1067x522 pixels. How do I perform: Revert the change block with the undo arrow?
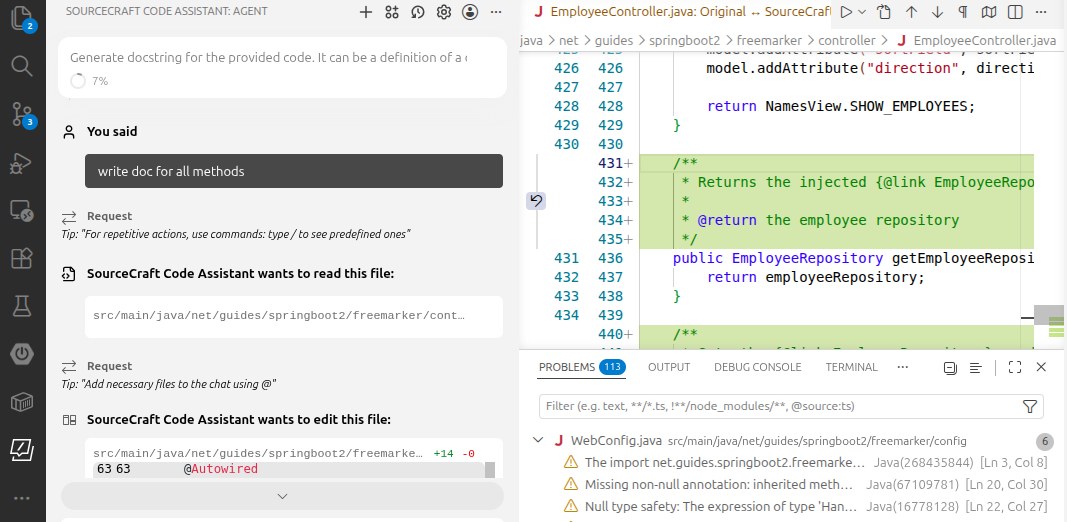pos(536,201)
